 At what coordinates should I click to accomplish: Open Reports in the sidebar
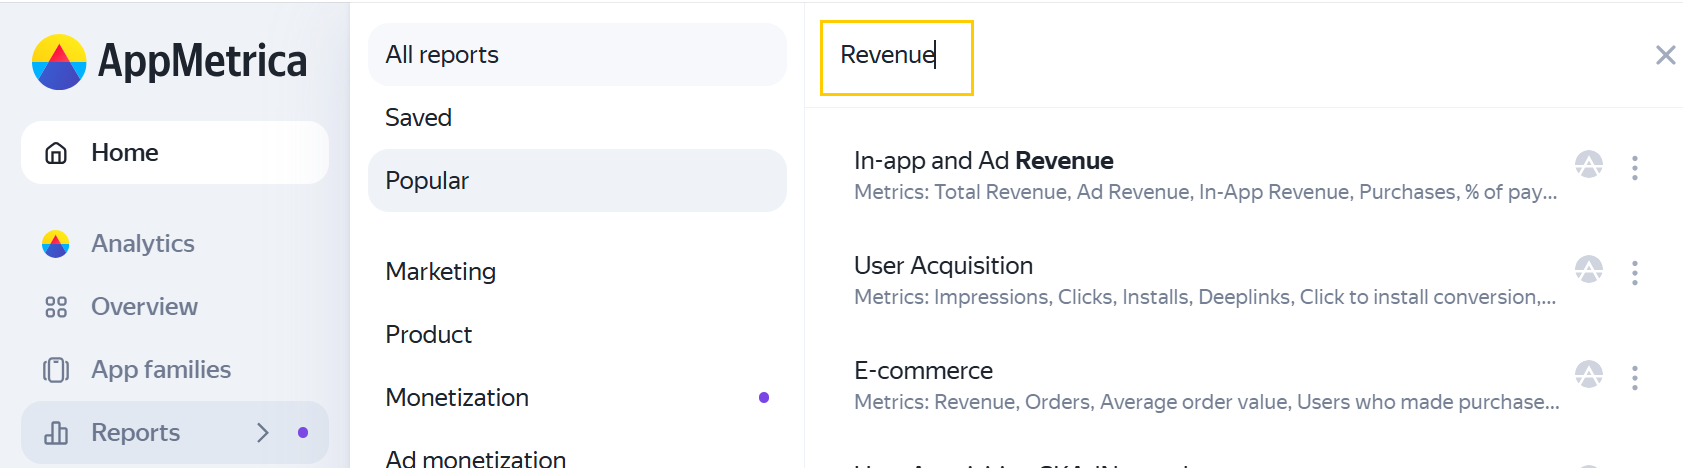coord(175,433)
